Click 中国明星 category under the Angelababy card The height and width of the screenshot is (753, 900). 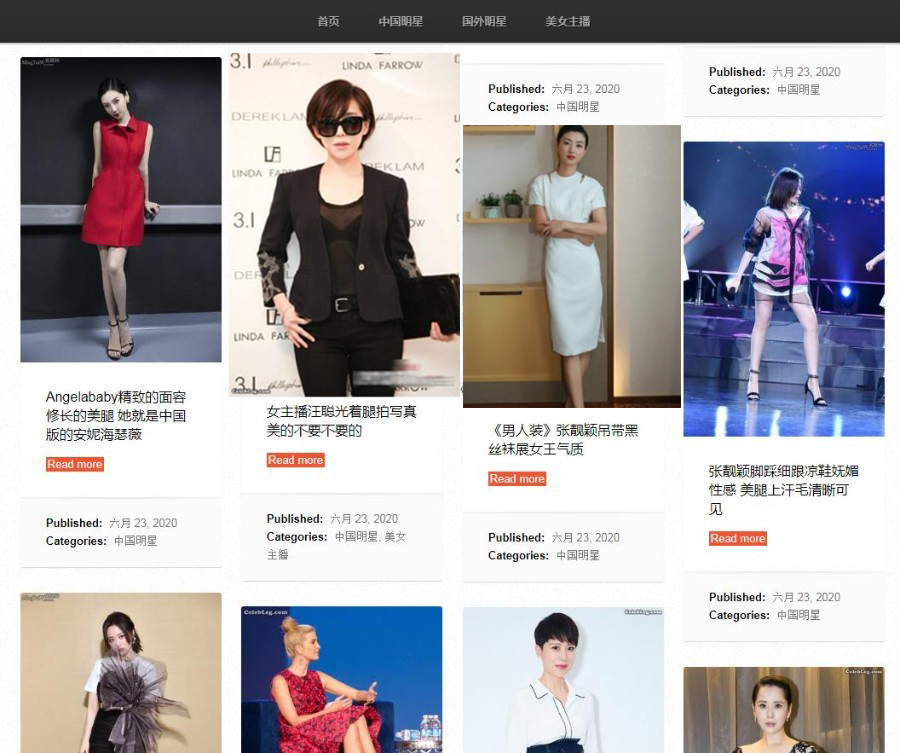(135, 541)
